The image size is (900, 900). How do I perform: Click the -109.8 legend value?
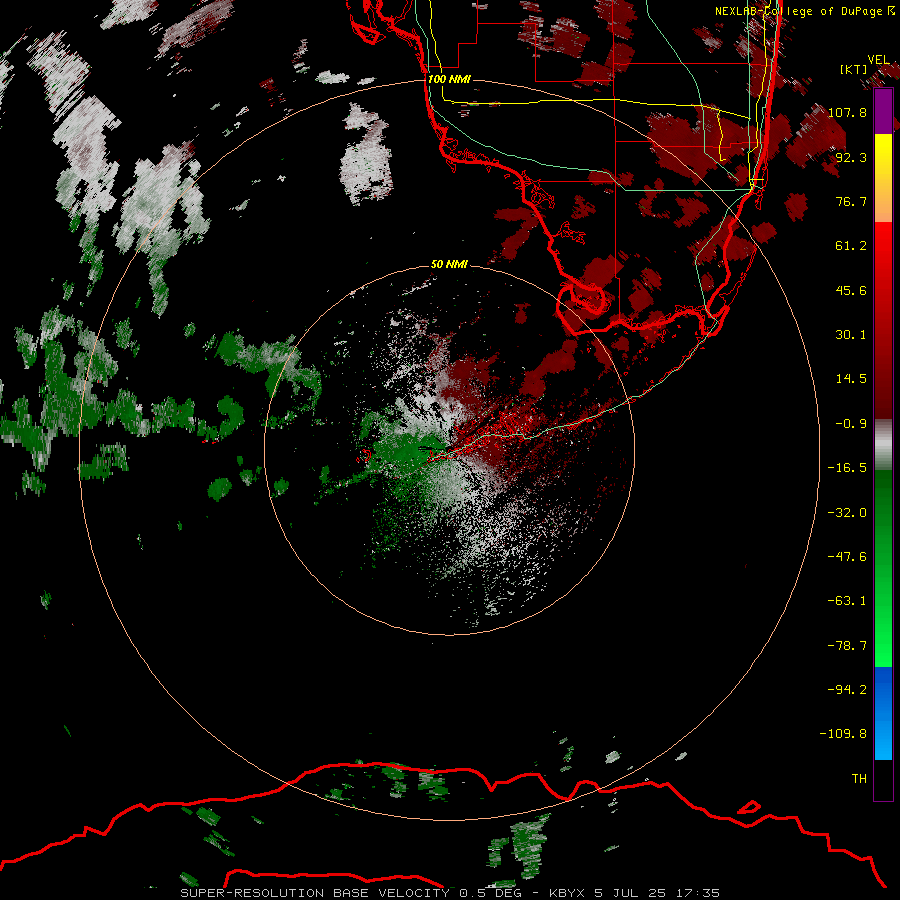click(x=843, y=734)
